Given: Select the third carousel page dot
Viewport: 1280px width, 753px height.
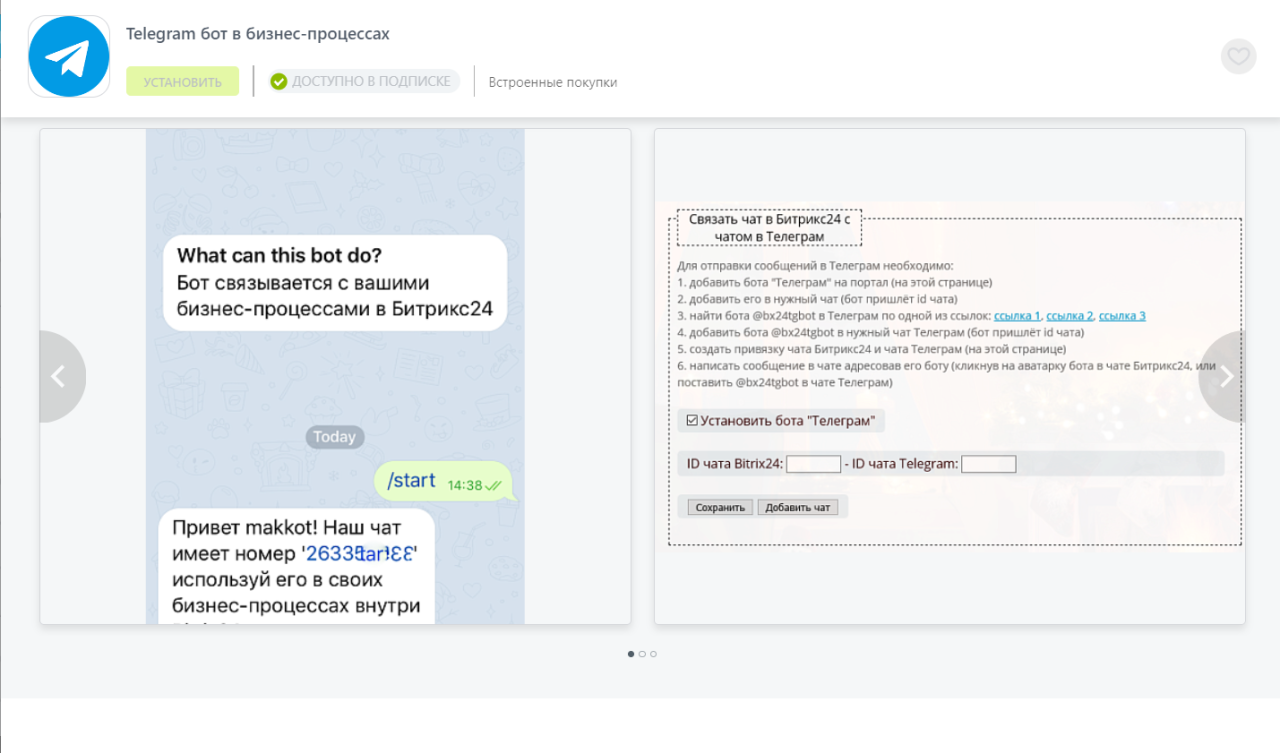Looking at the screenshot, I should click(x=653, y=654).
